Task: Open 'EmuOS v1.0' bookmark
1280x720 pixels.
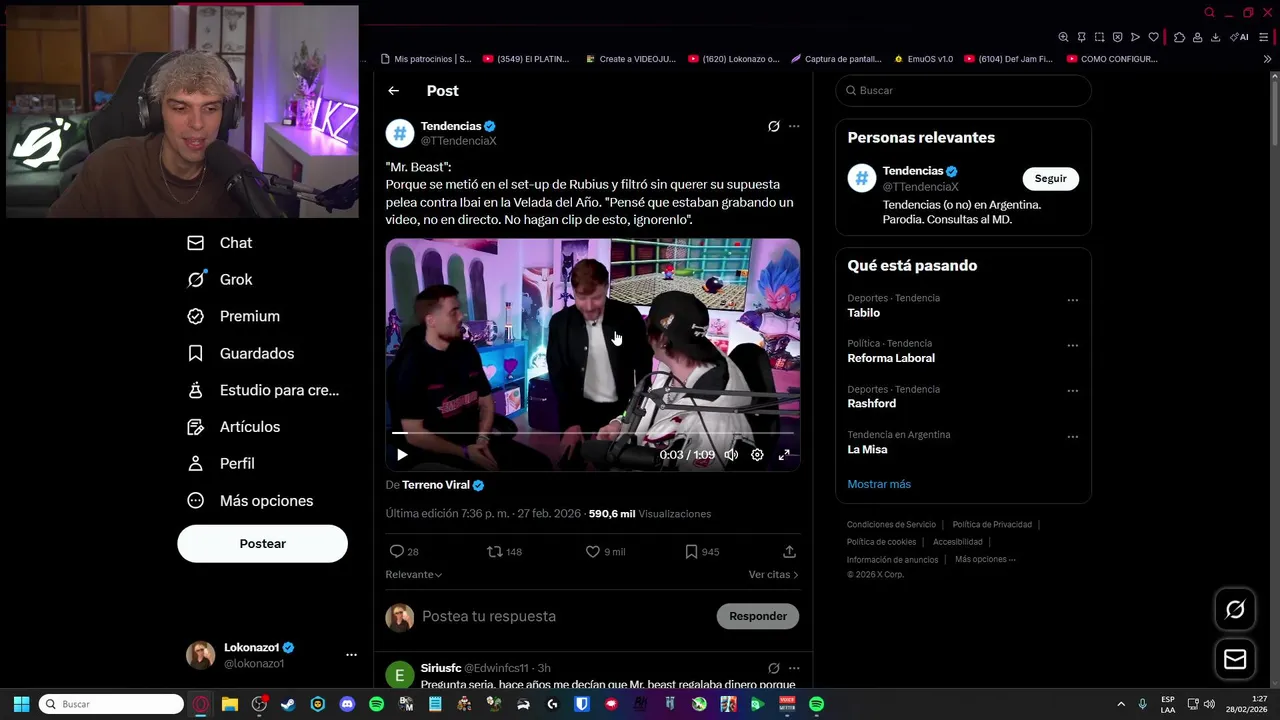Action: (x=924, y=59)
